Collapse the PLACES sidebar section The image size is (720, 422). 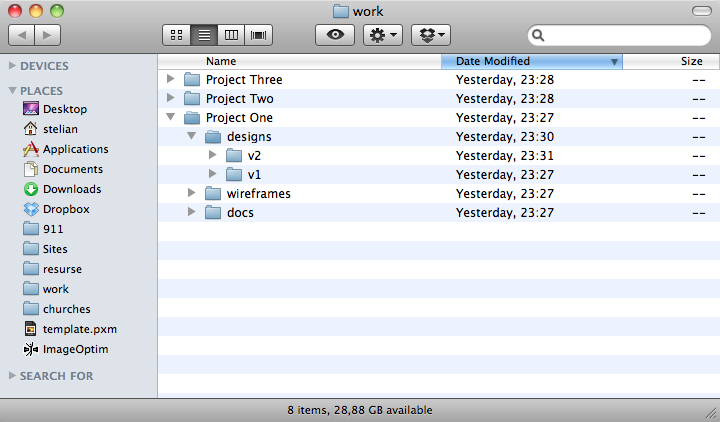coord(12,90)
